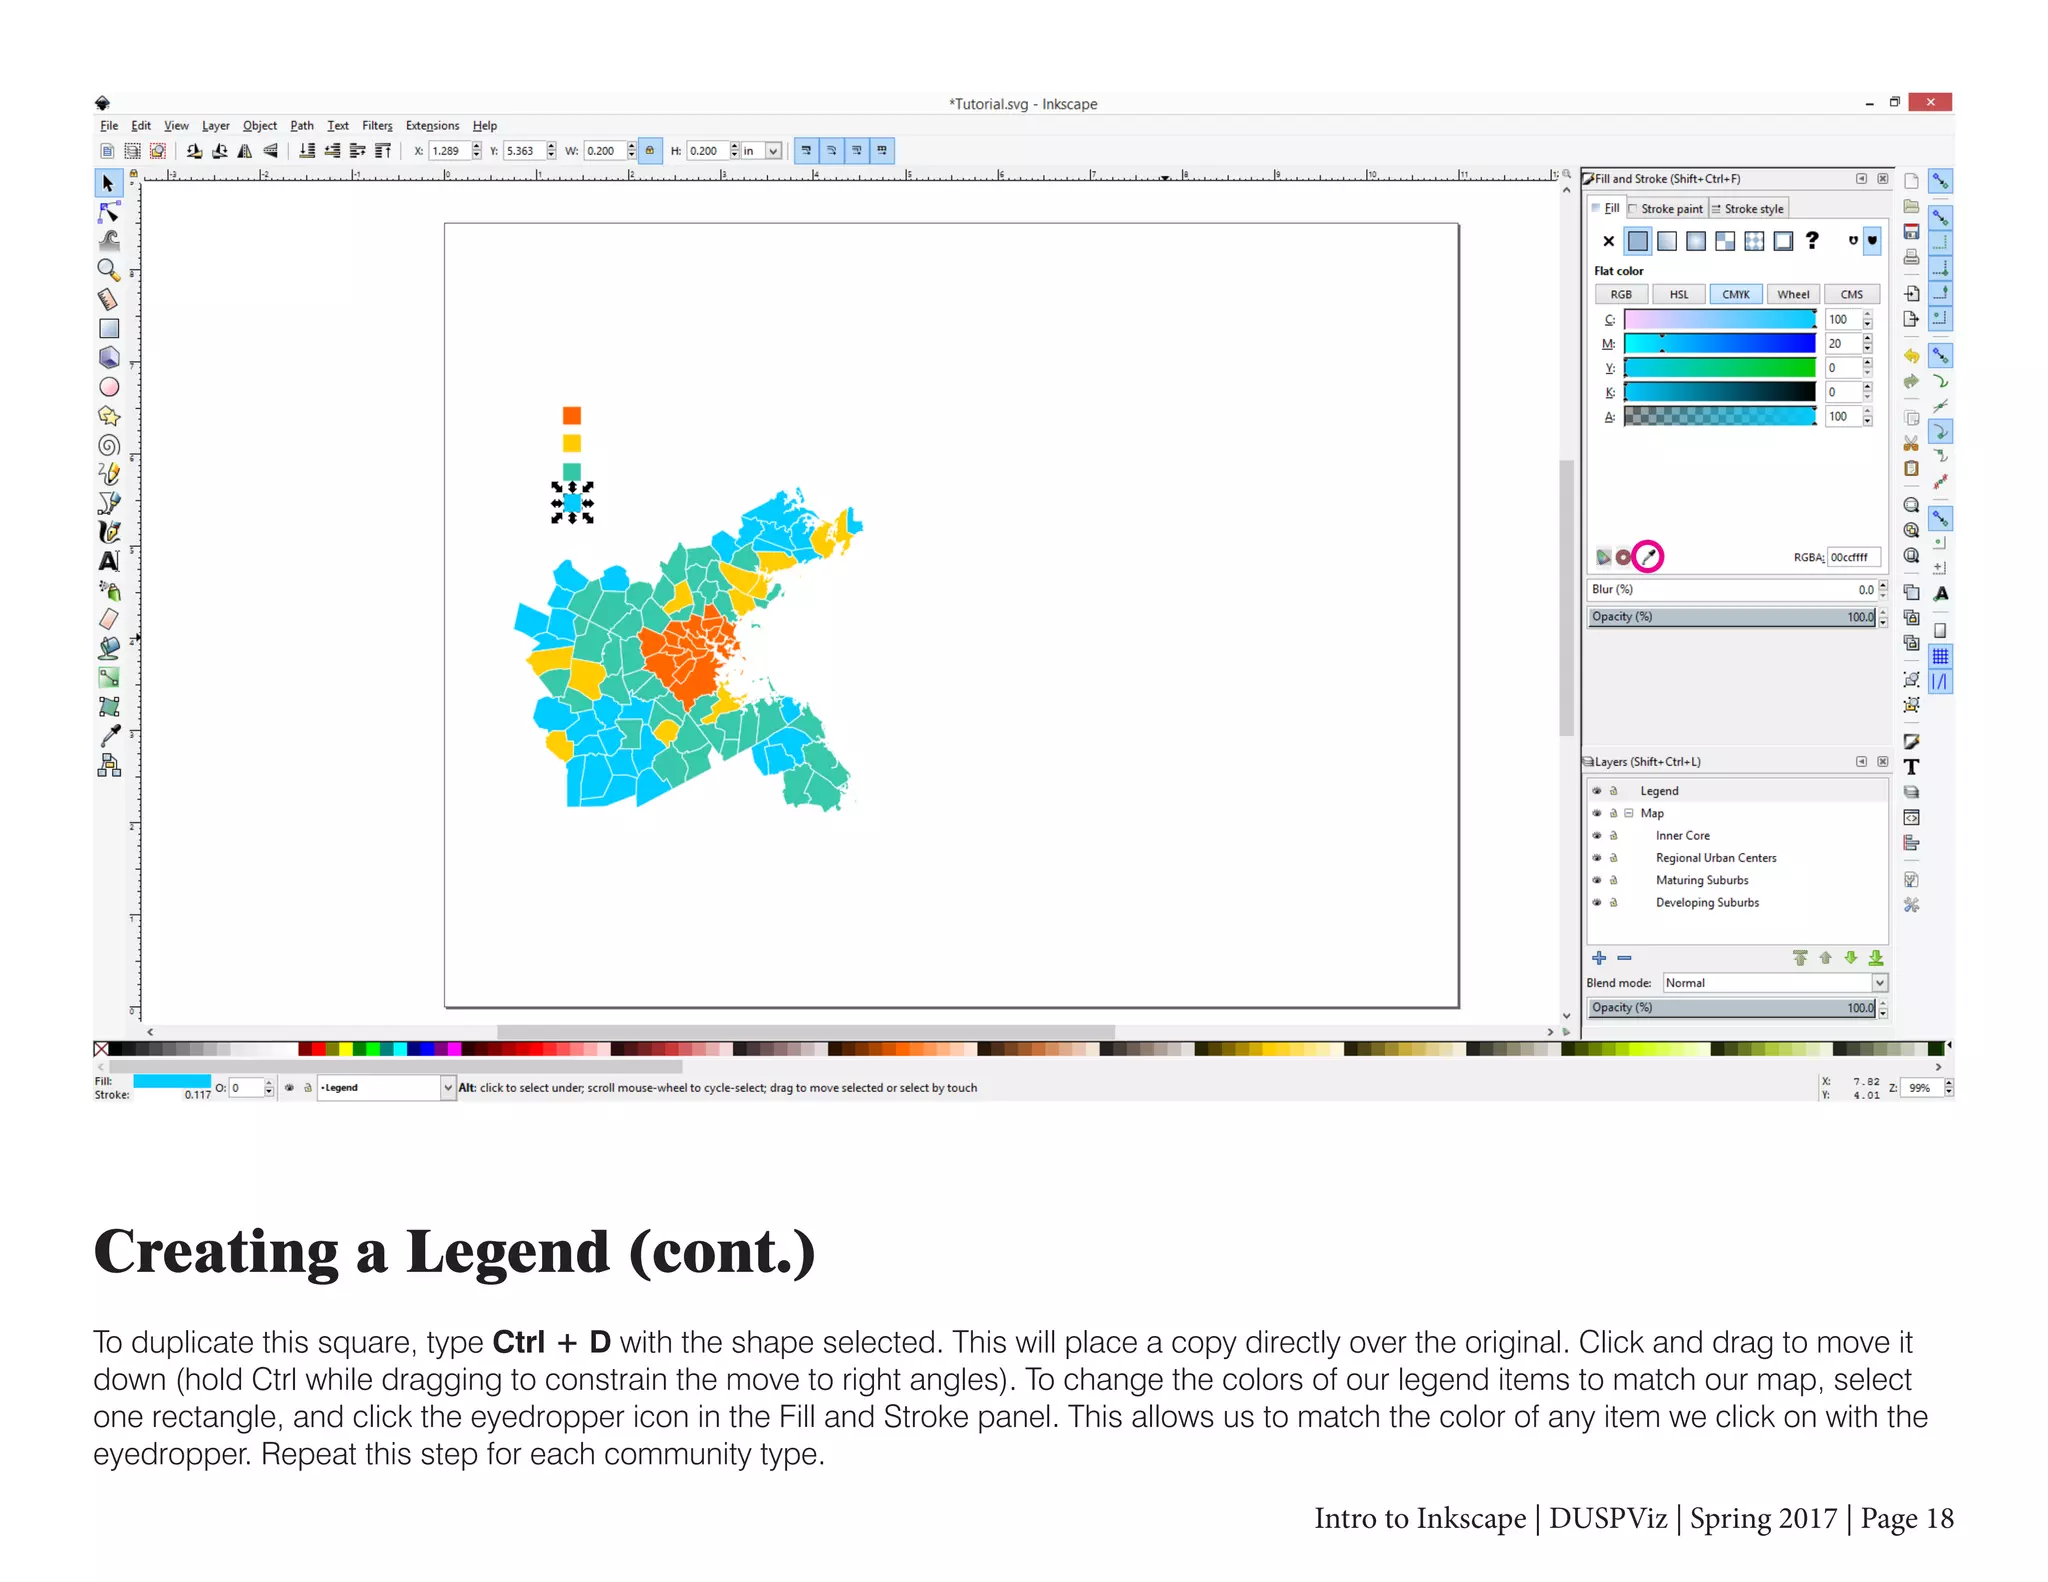Select the Calligraphy tool
The image size is (2048, 1582).
109,532
